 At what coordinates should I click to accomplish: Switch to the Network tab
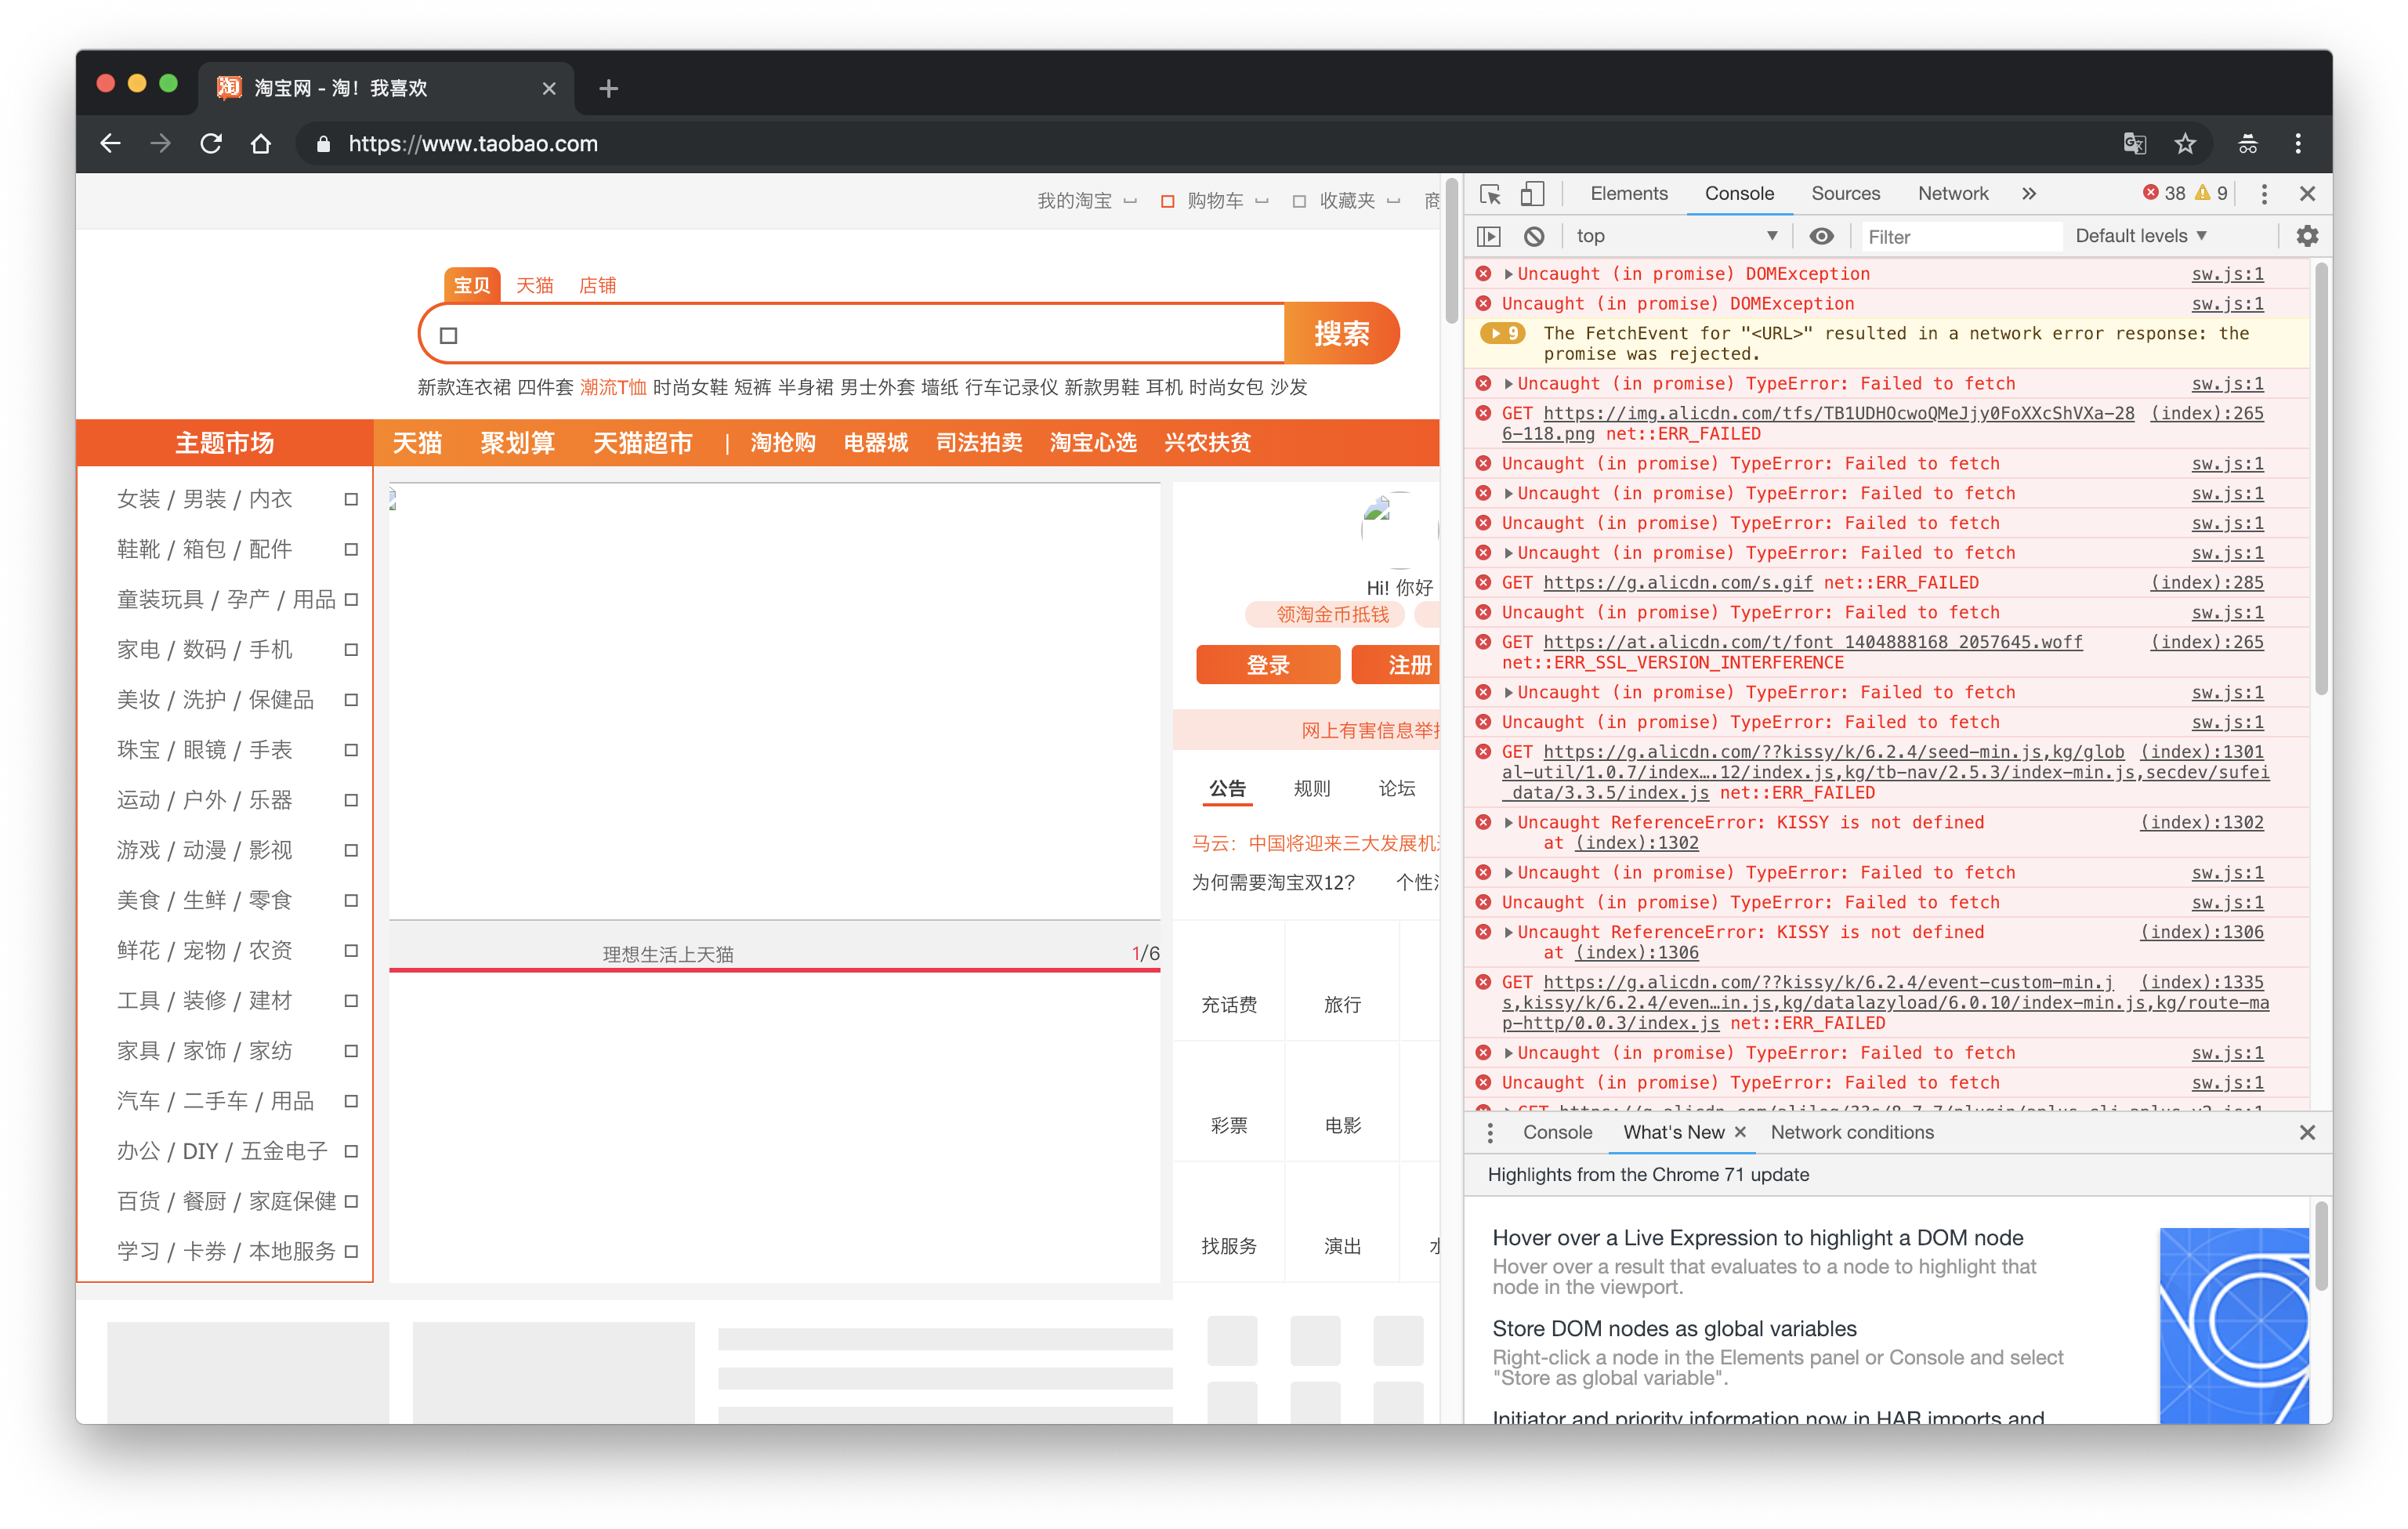click(x=1952, y=194)
